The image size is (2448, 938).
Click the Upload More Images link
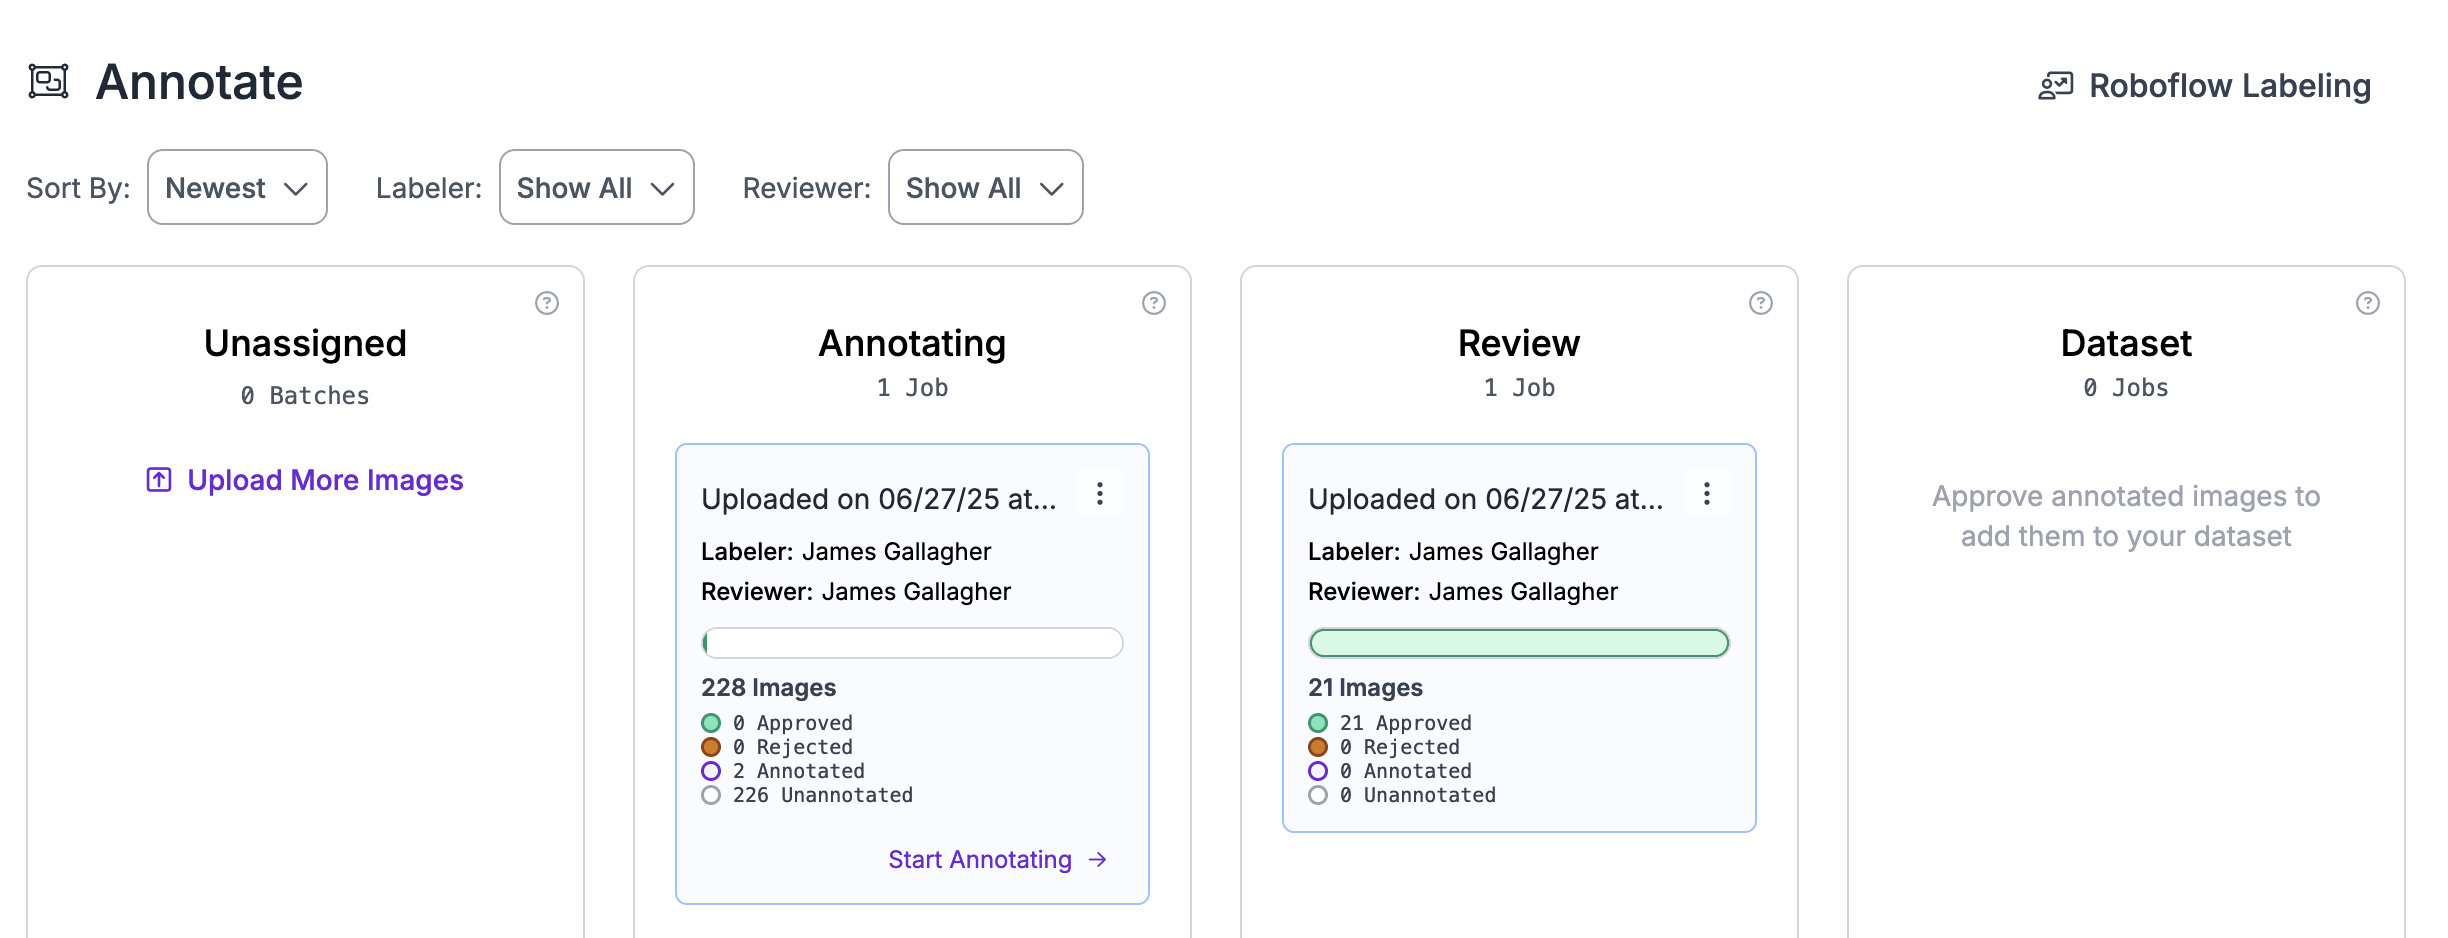[325, 480]
